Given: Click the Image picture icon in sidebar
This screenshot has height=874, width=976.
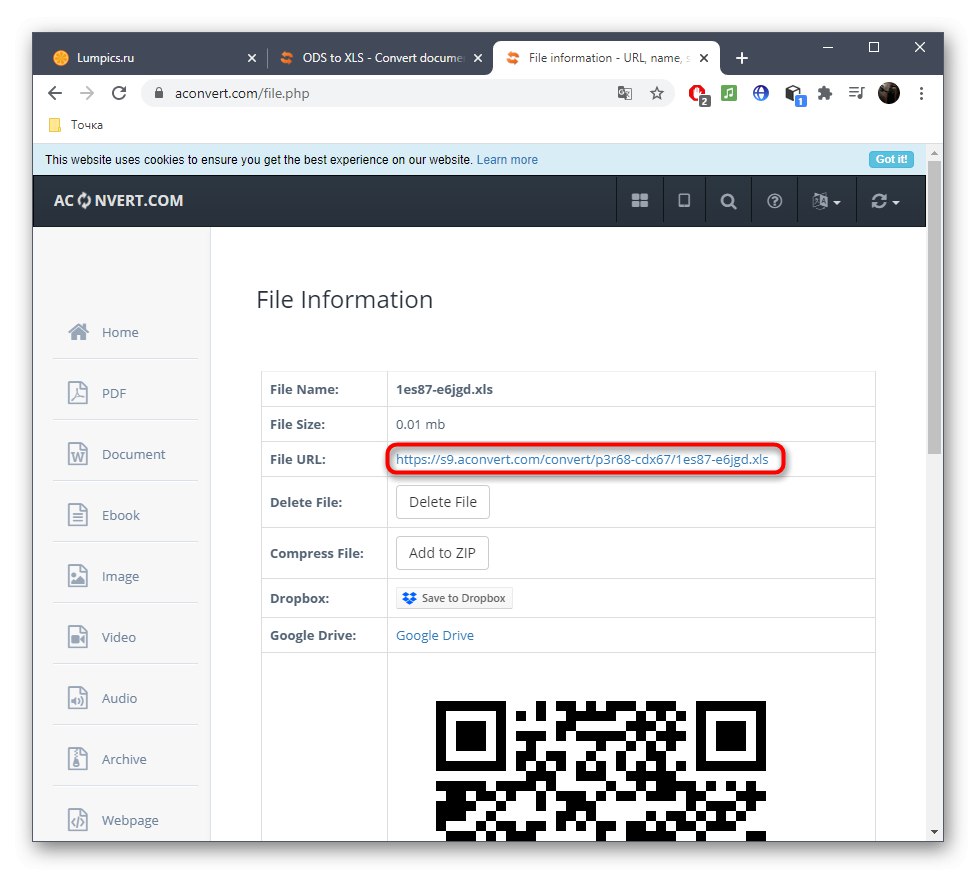Looking at the screenshot, I should click(78, 576).
